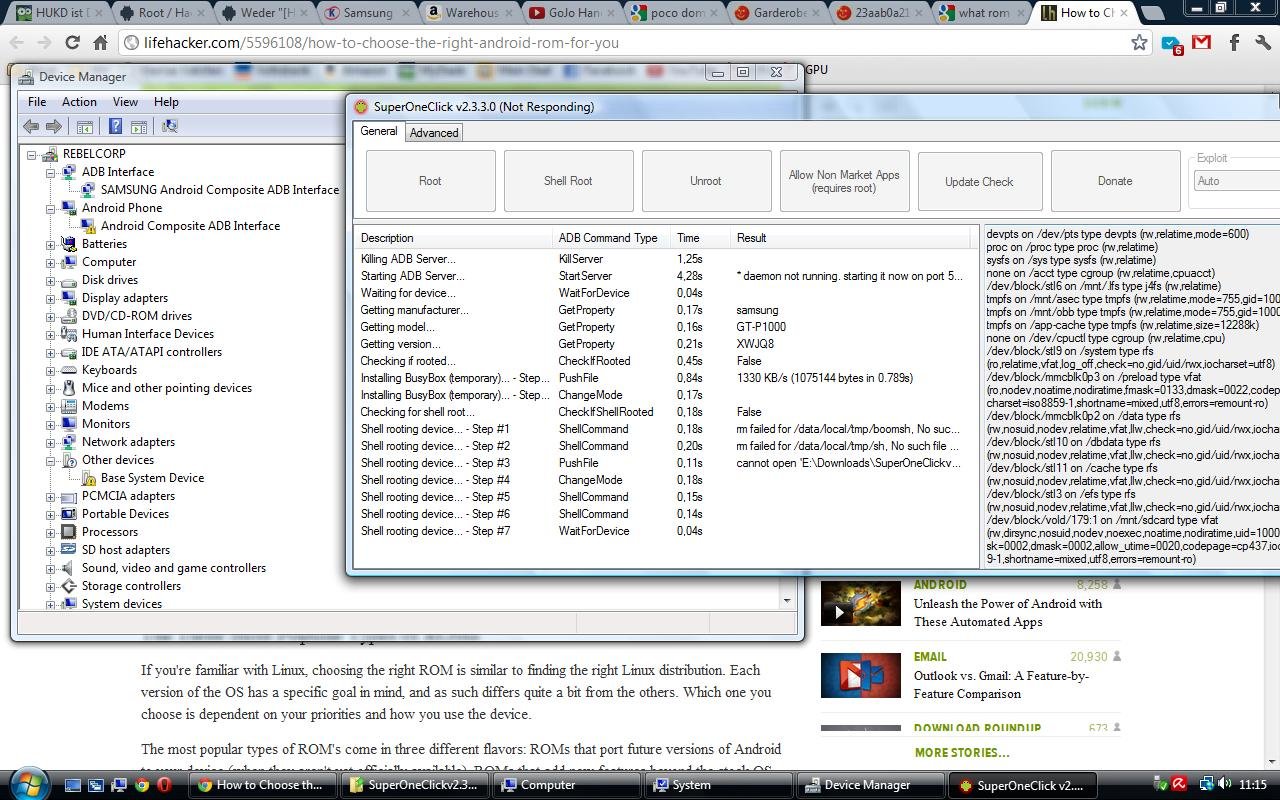Click the Sound, video and game controllers icon

click(69, 568)
